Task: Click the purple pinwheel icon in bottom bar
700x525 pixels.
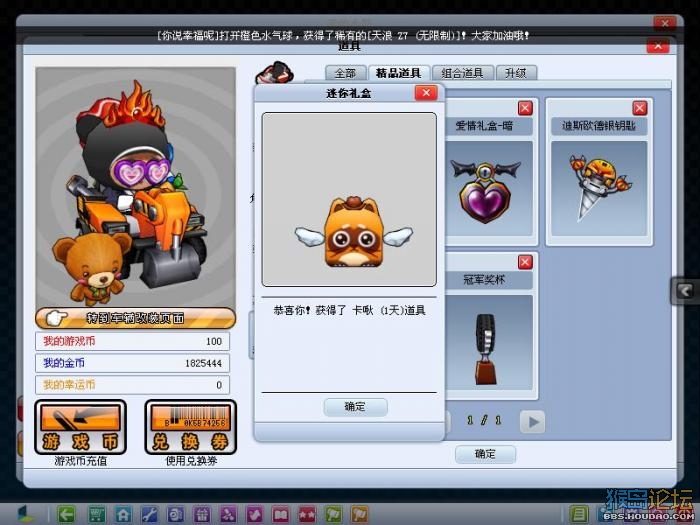Action: [228, 514]
